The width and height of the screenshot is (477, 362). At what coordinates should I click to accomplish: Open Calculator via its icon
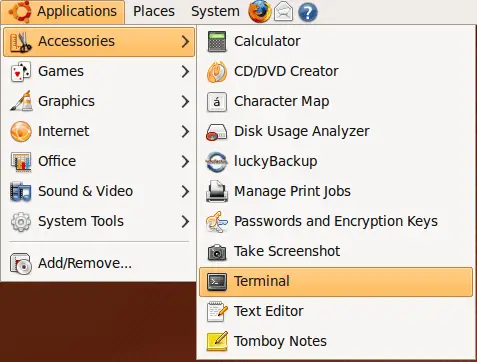coord(217,41)
